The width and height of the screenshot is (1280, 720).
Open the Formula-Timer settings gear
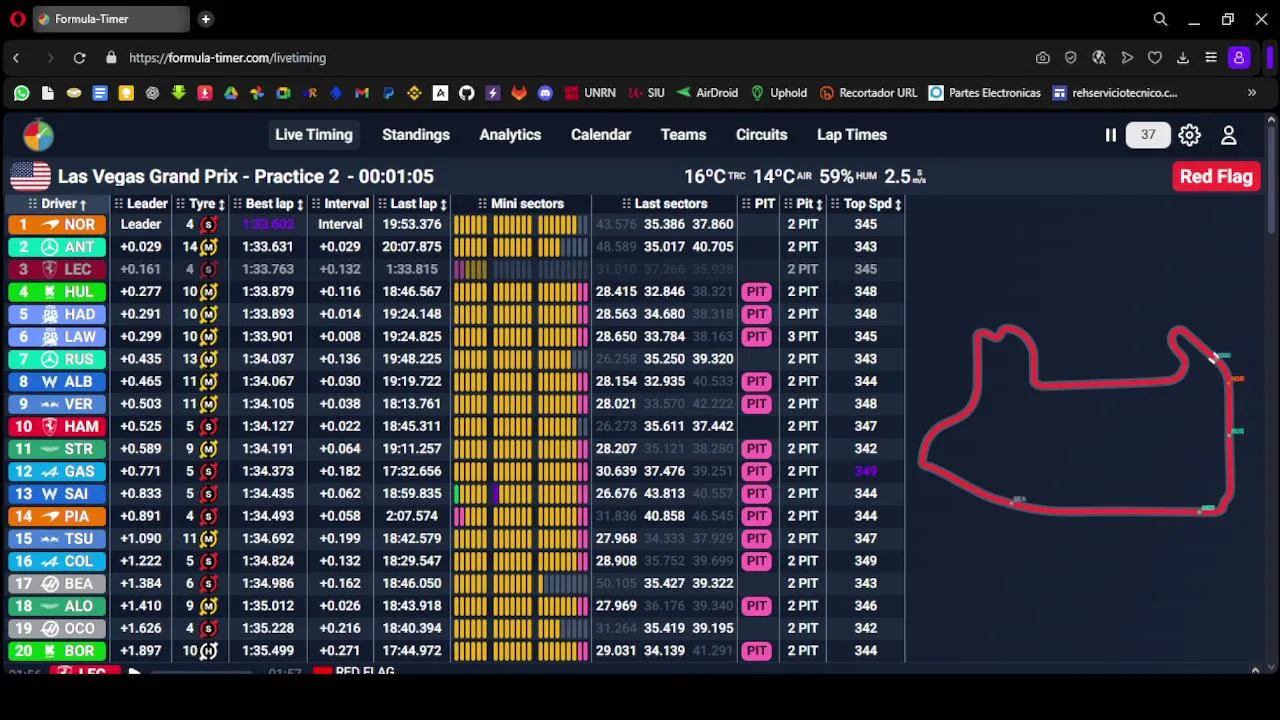1189,135
